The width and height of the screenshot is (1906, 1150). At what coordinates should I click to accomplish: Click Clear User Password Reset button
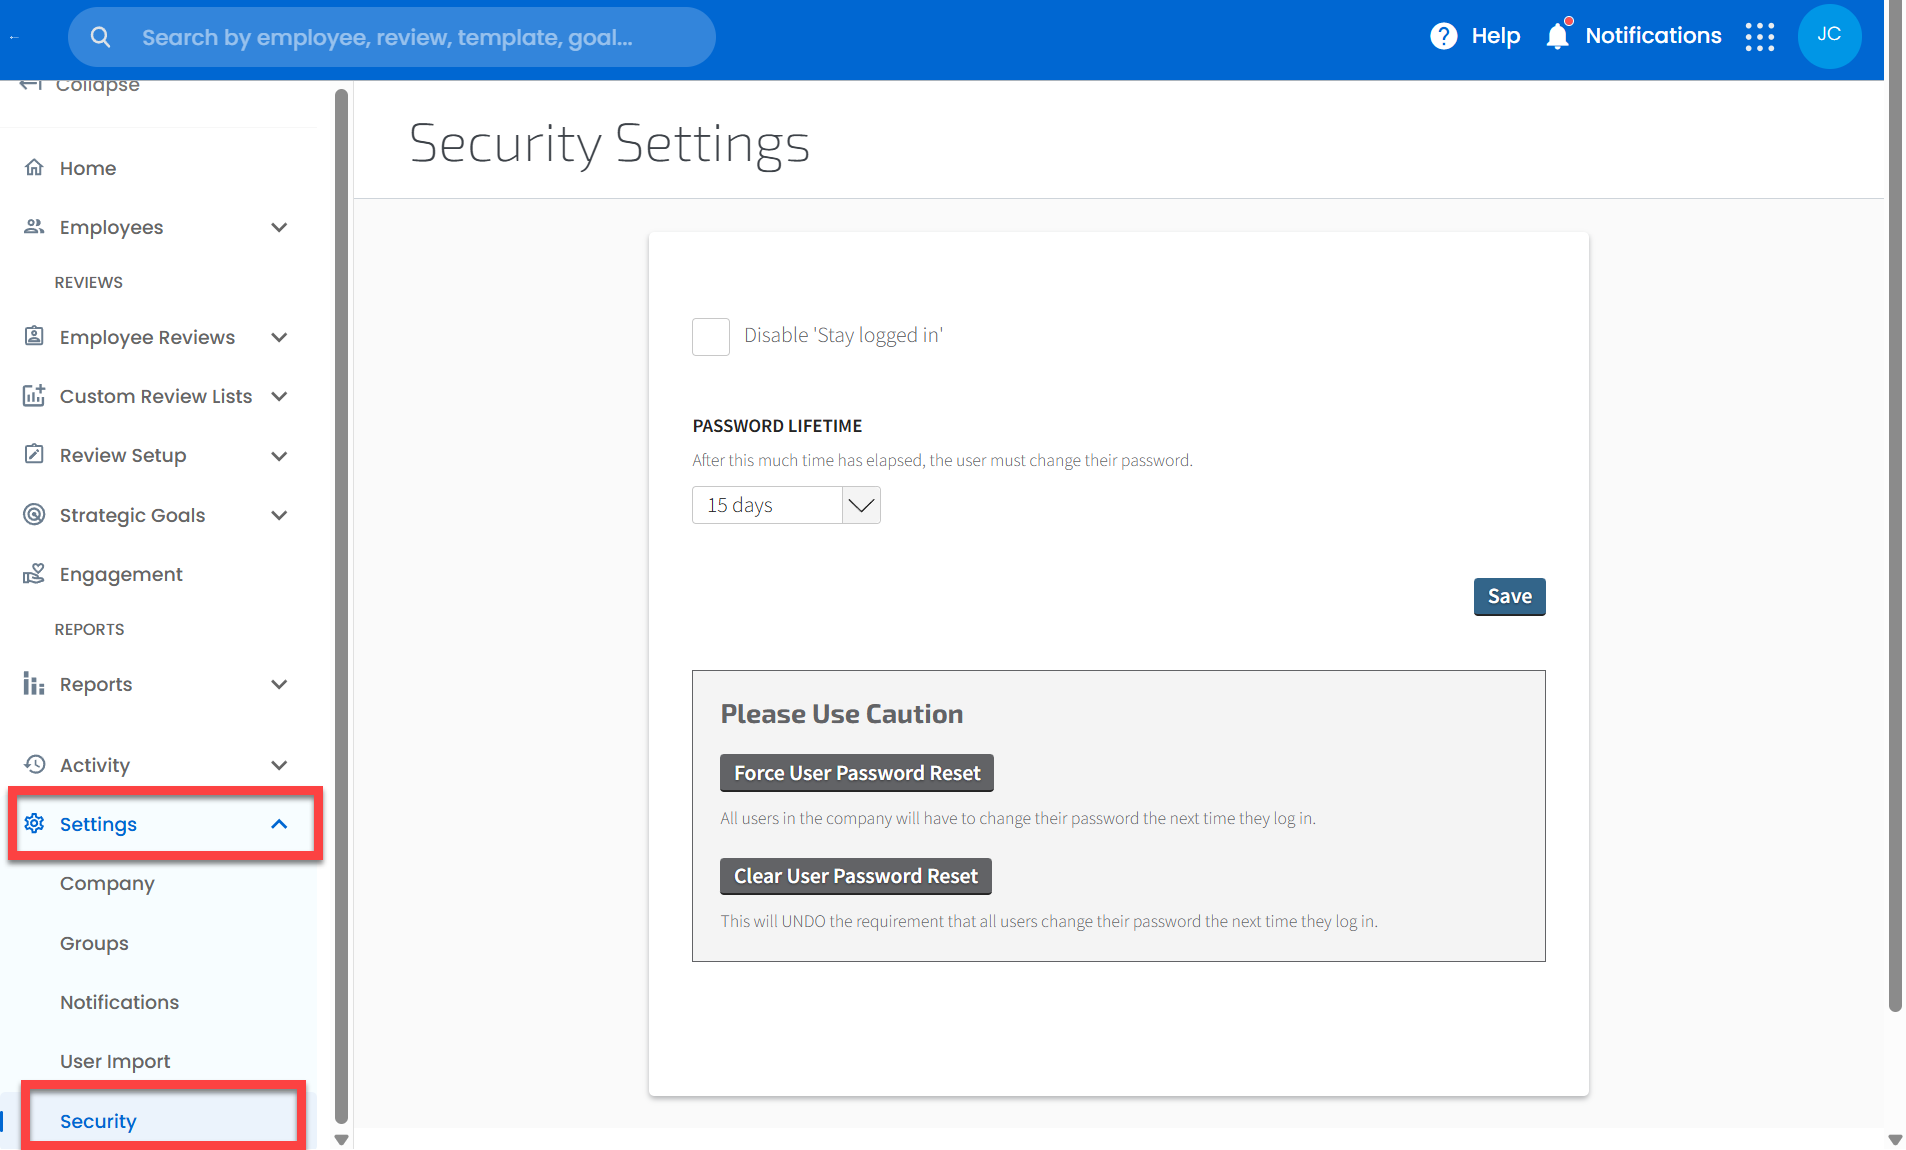click(x=856, y=876)
